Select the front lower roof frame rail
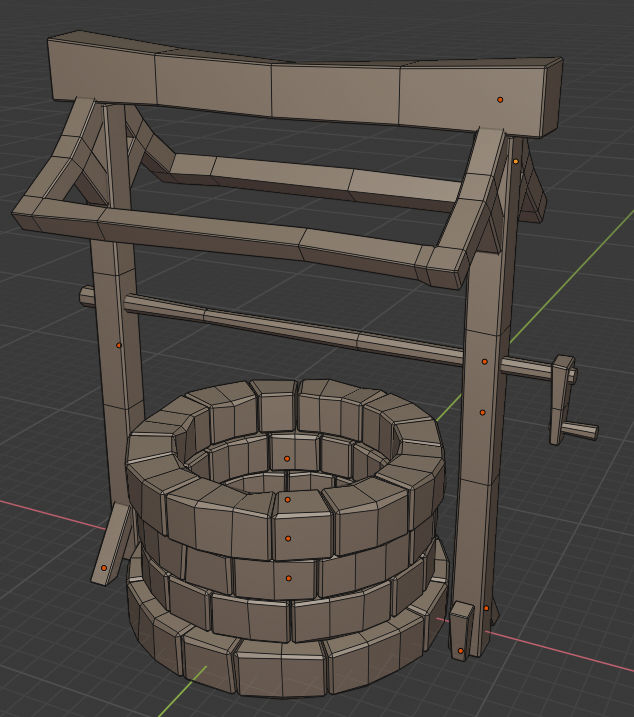 [x=238, y=240]
